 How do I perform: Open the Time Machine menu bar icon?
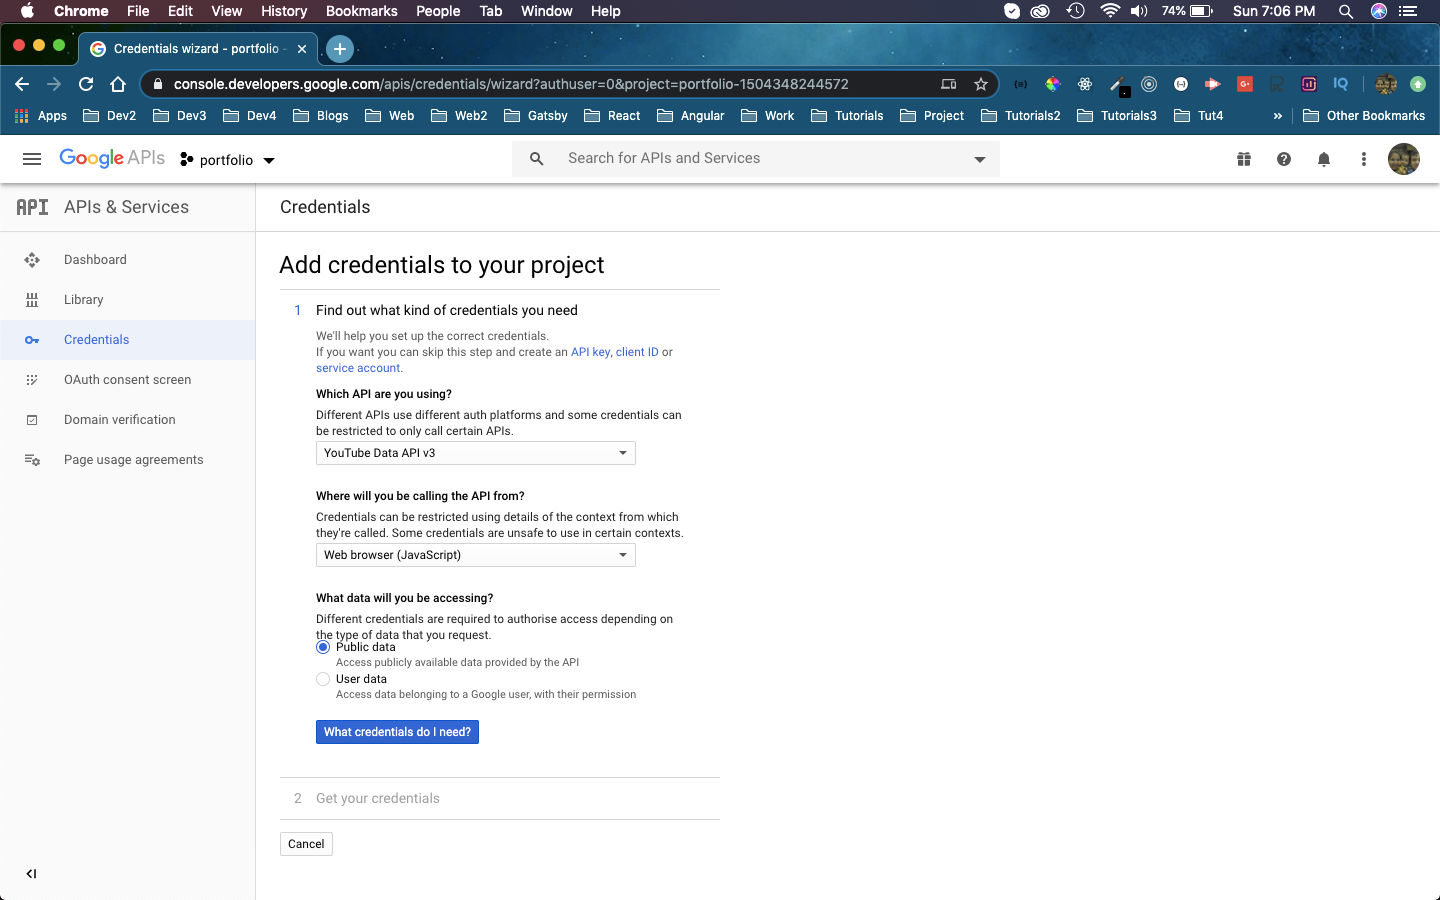(1076, 11)
